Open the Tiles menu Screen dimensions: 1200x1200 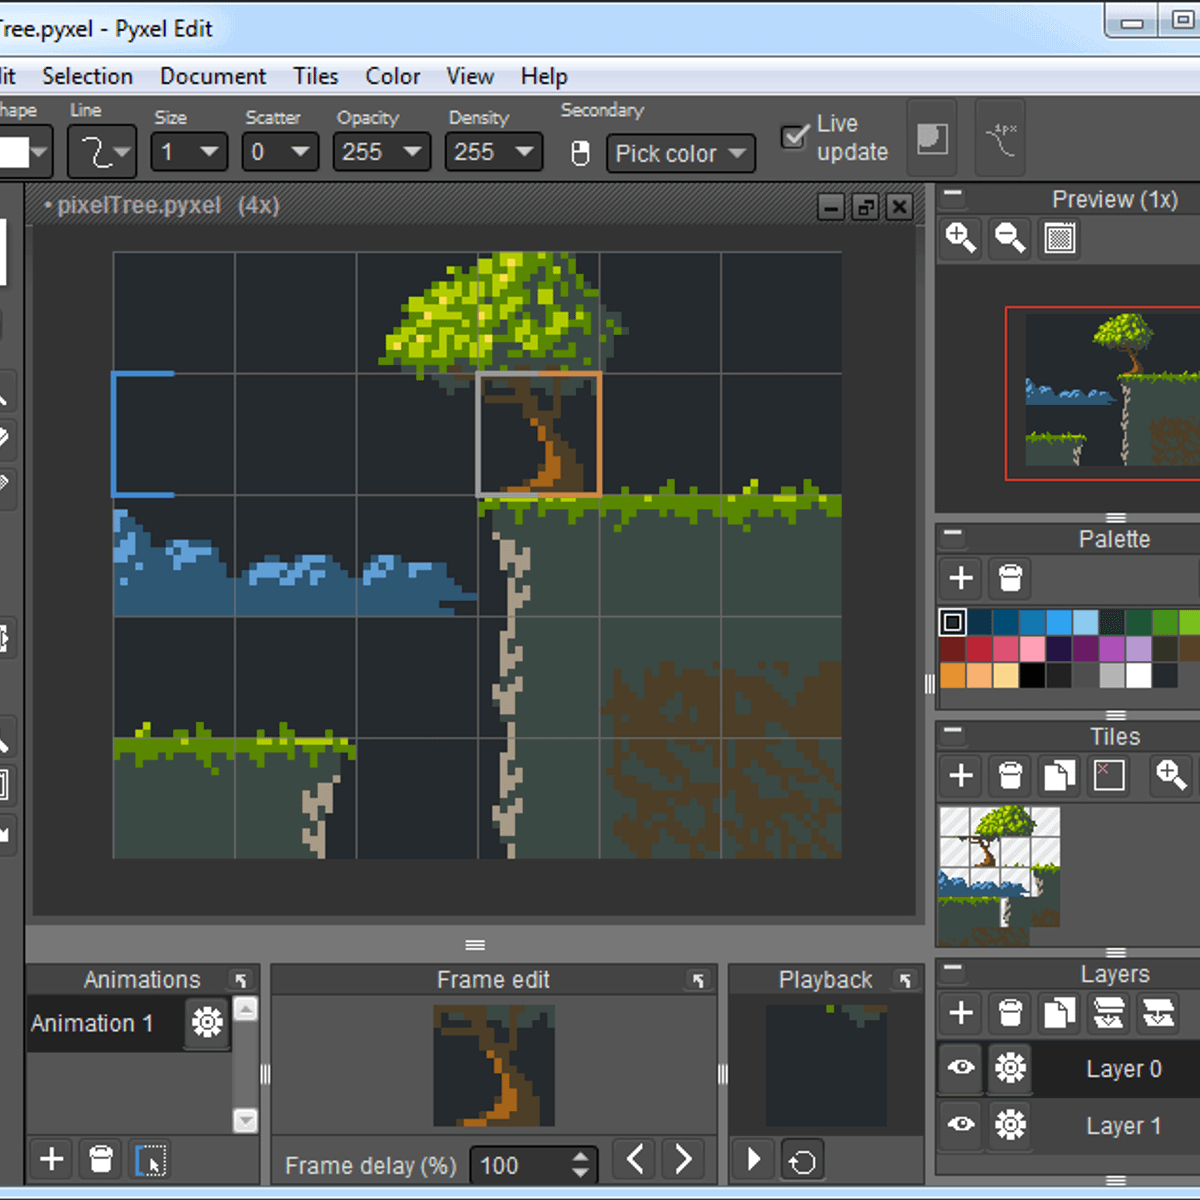(x=316, y=76)
